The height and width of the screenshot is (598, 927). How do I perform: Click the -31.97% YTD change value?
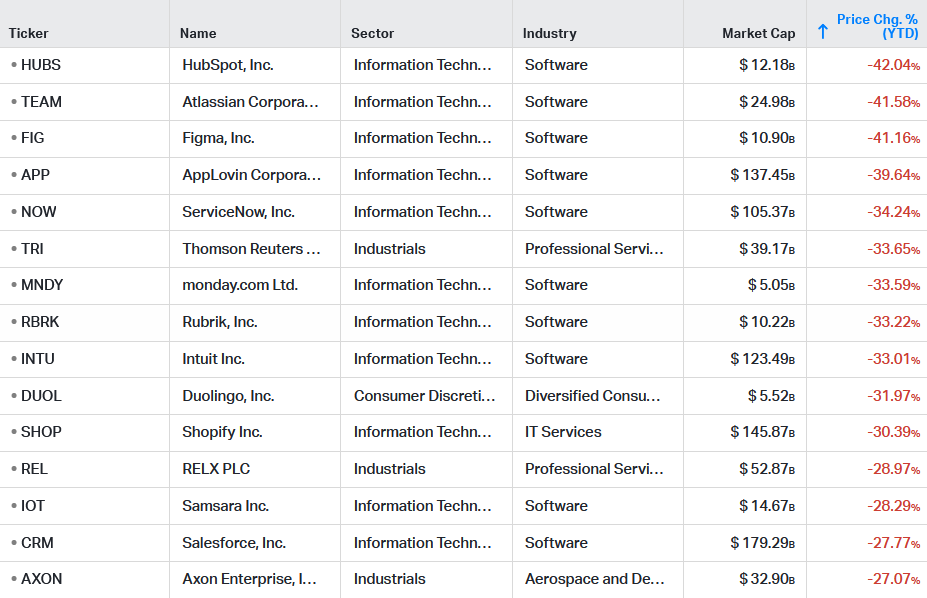[893, 396]
